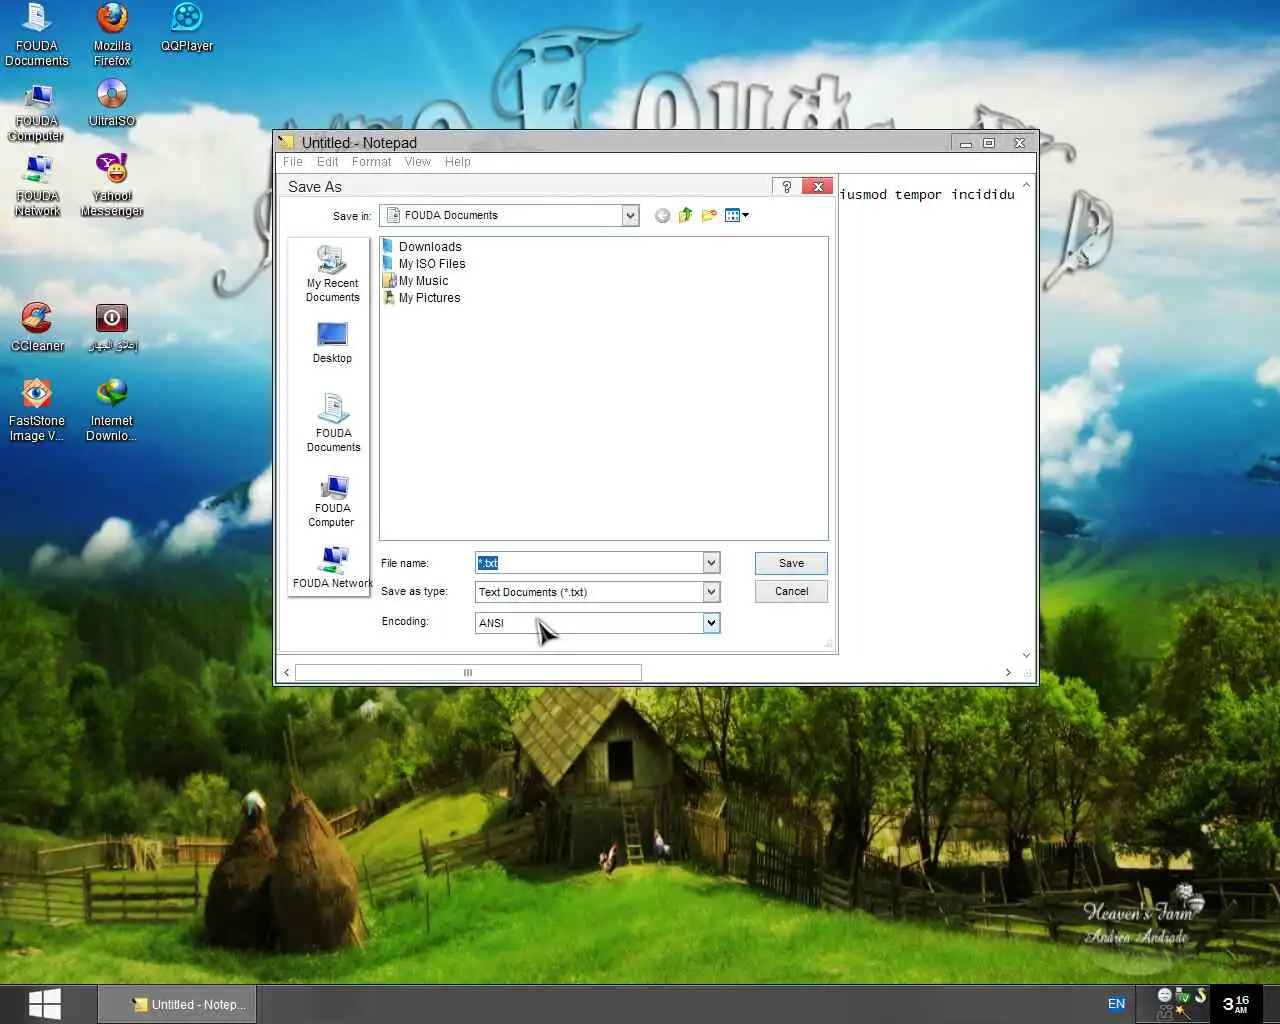Select the My Pictures folder
Image resolution: width=1280 pixels, height=1024 pixels.
(422, 298)
